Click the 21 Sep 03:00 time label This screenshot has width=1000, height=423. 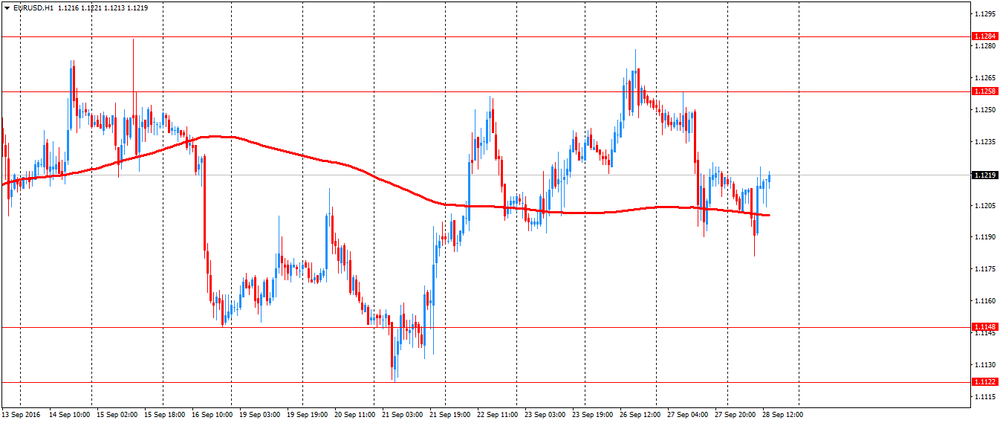click(x=403, y=414)
